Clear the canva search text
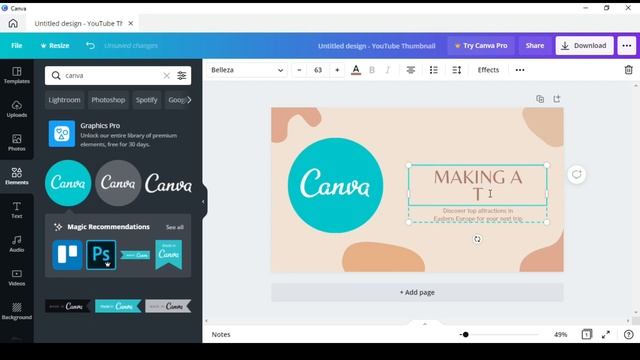The width and height of the screenshot is (640, 360). (x=167, y=76)
